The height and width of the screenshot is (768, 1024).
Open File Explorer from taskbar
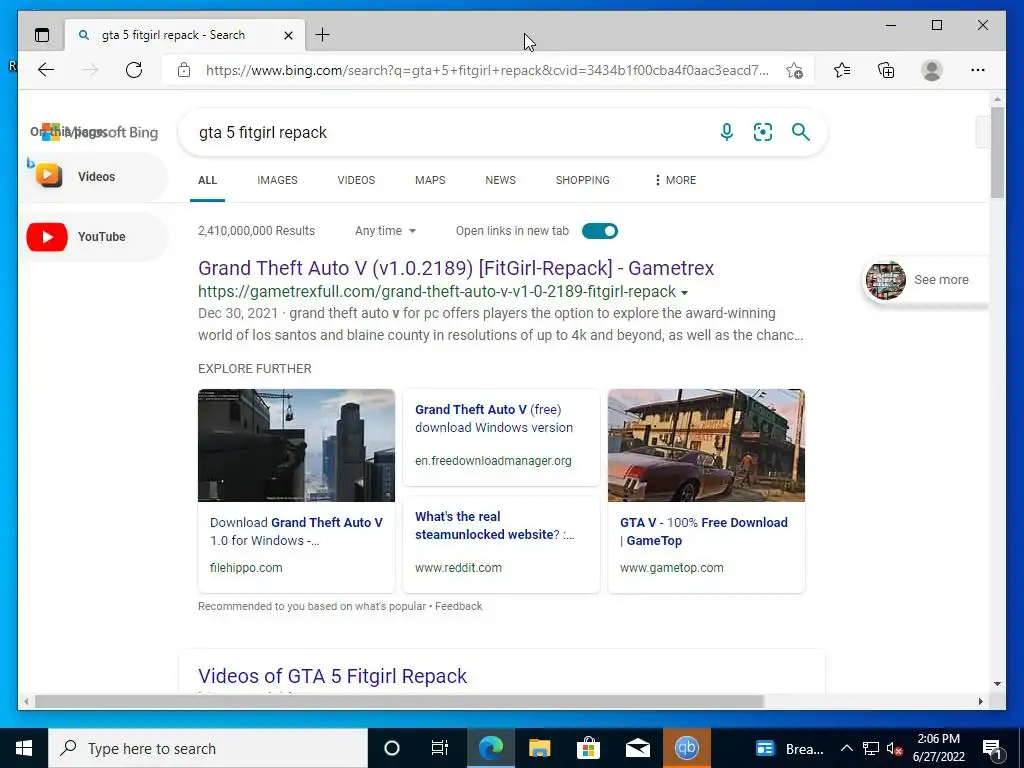(539, 748)
